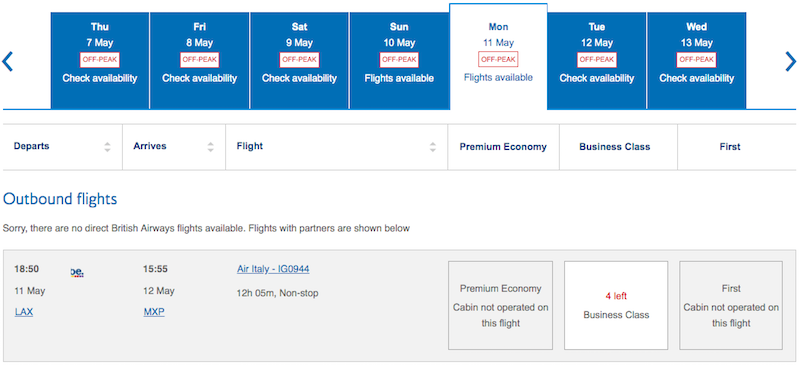Select the Fri 8 May date tab
The width and height of the screenshot is (800, 365).
point(199,61)
